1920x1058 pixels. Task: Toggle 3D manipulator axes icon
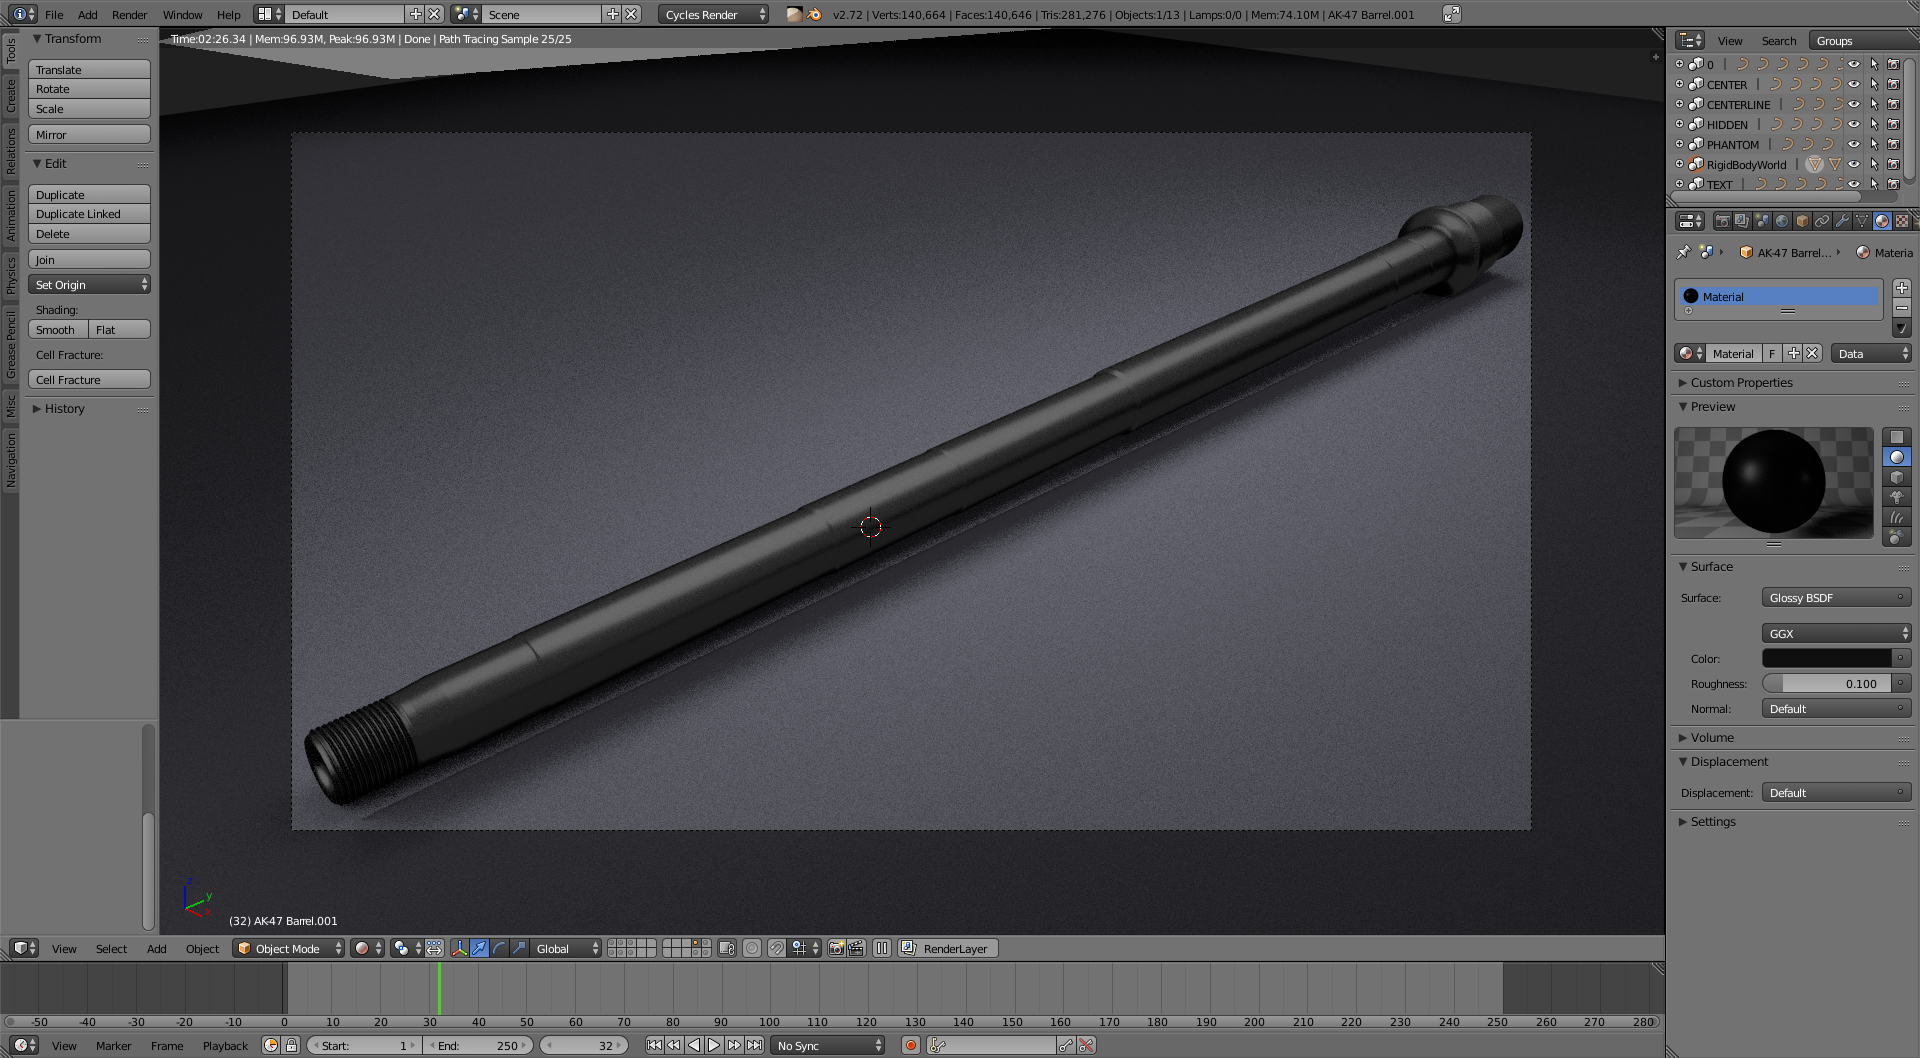point(459,948)
